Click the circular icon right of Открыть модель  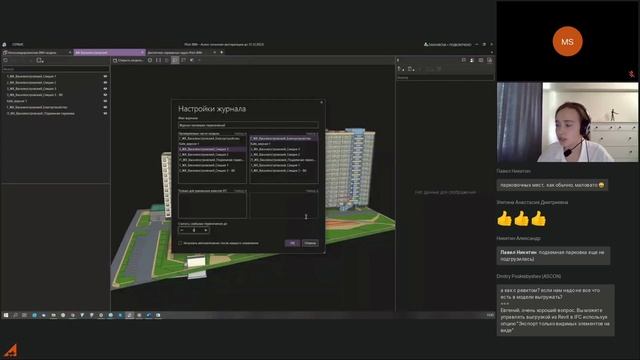[x=150, y=60]
